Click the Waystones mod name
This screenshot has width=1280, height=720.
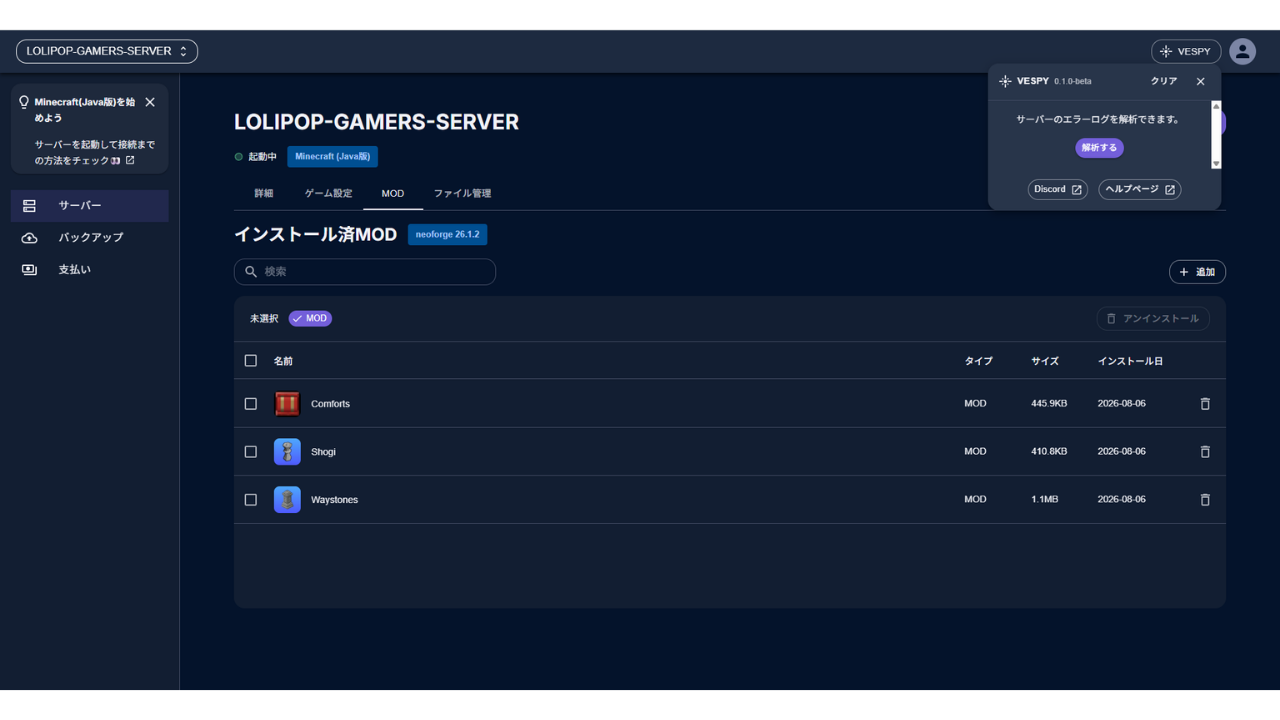point(334,500)
